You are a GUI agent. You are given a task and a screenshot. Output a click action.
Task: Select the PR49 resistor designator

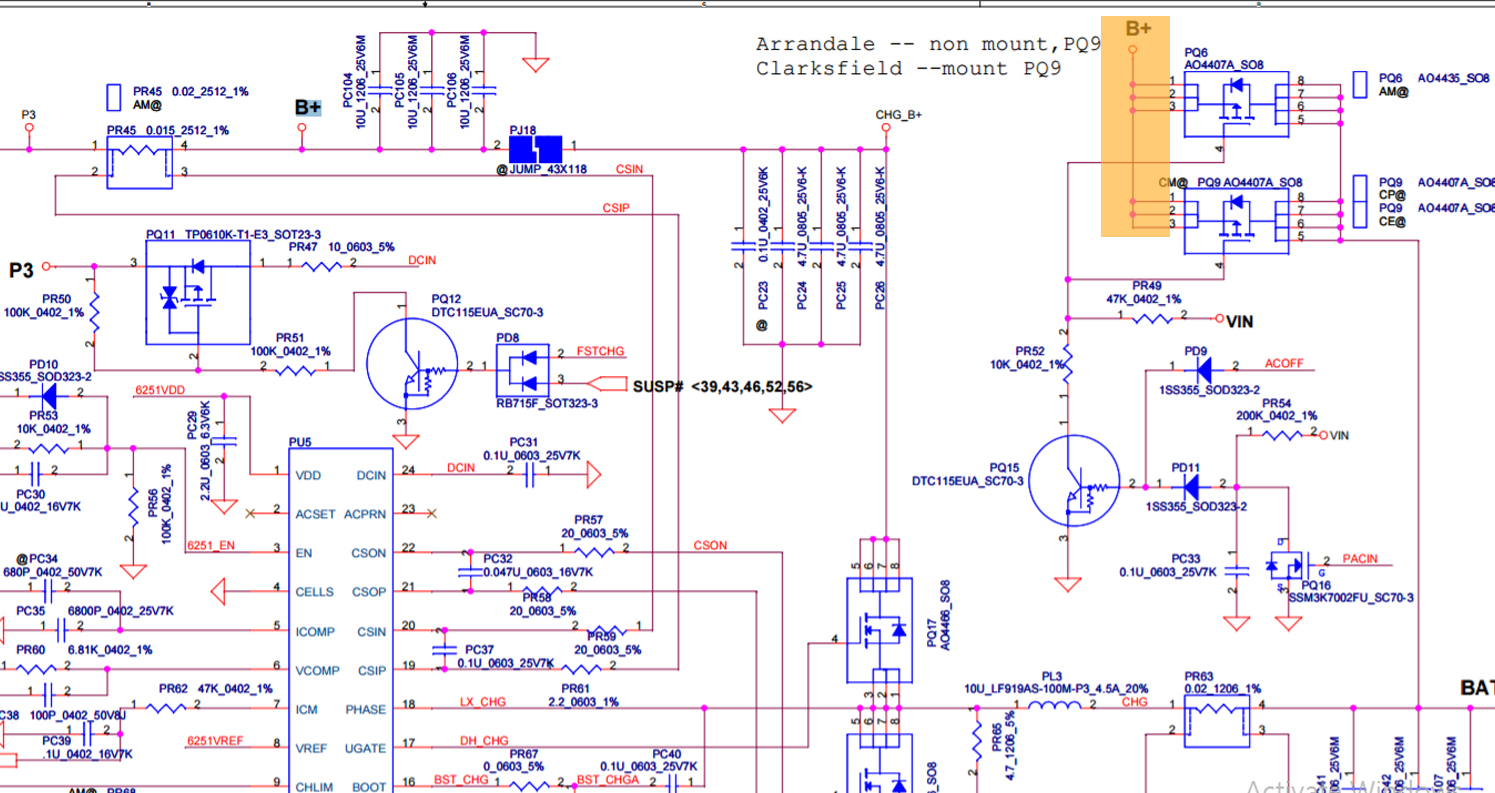coord(1147,286)
